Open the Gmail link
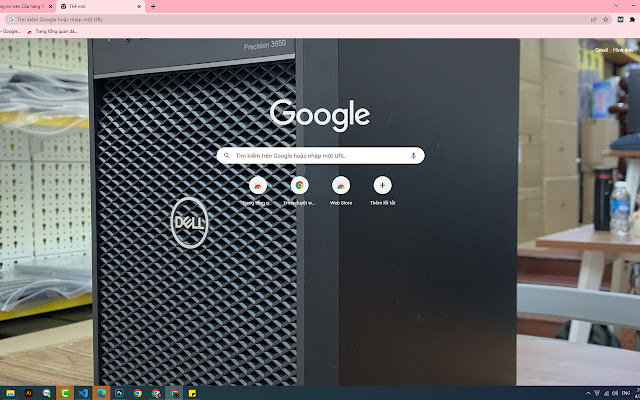This screenshot has width=640, height=400. pyautogui.click(x=601, y=50)
